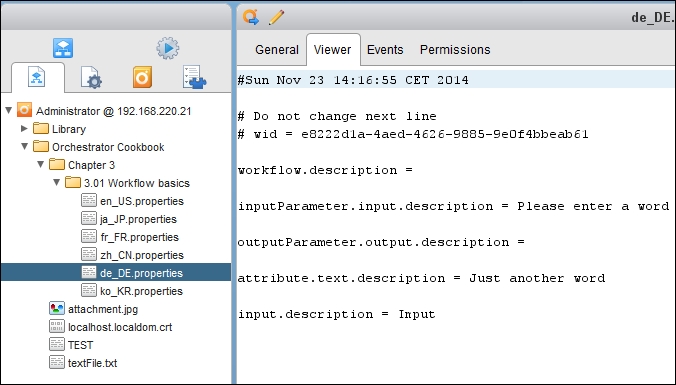This screenshot has width=676, height=385.
Task: Switch to the Events tab
Action: [x=385, y=50]
